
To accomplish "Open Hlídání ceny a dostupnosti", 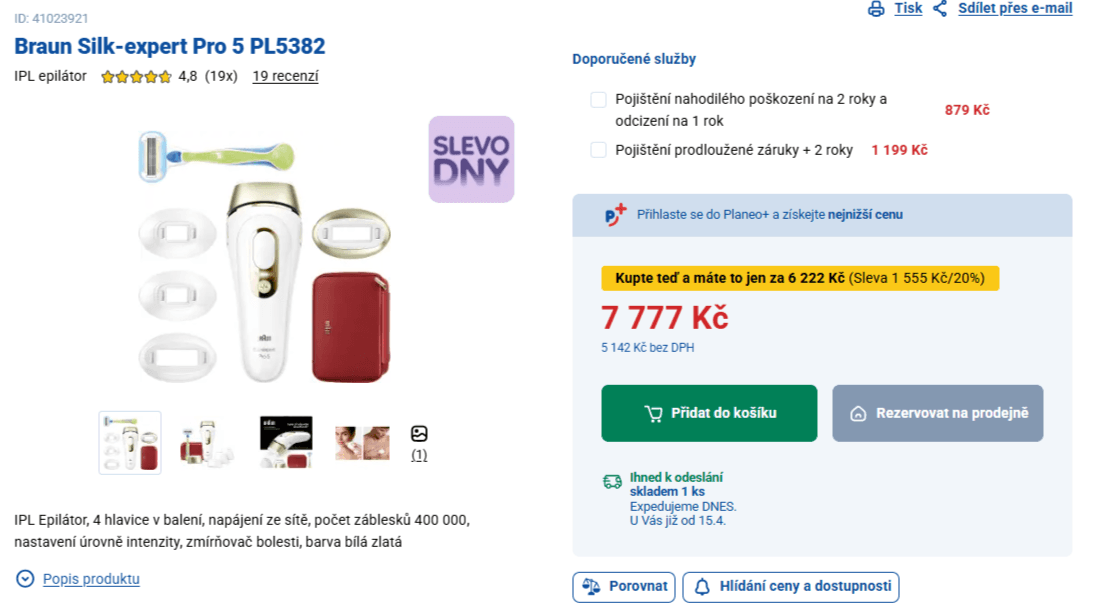I will 791,587.
